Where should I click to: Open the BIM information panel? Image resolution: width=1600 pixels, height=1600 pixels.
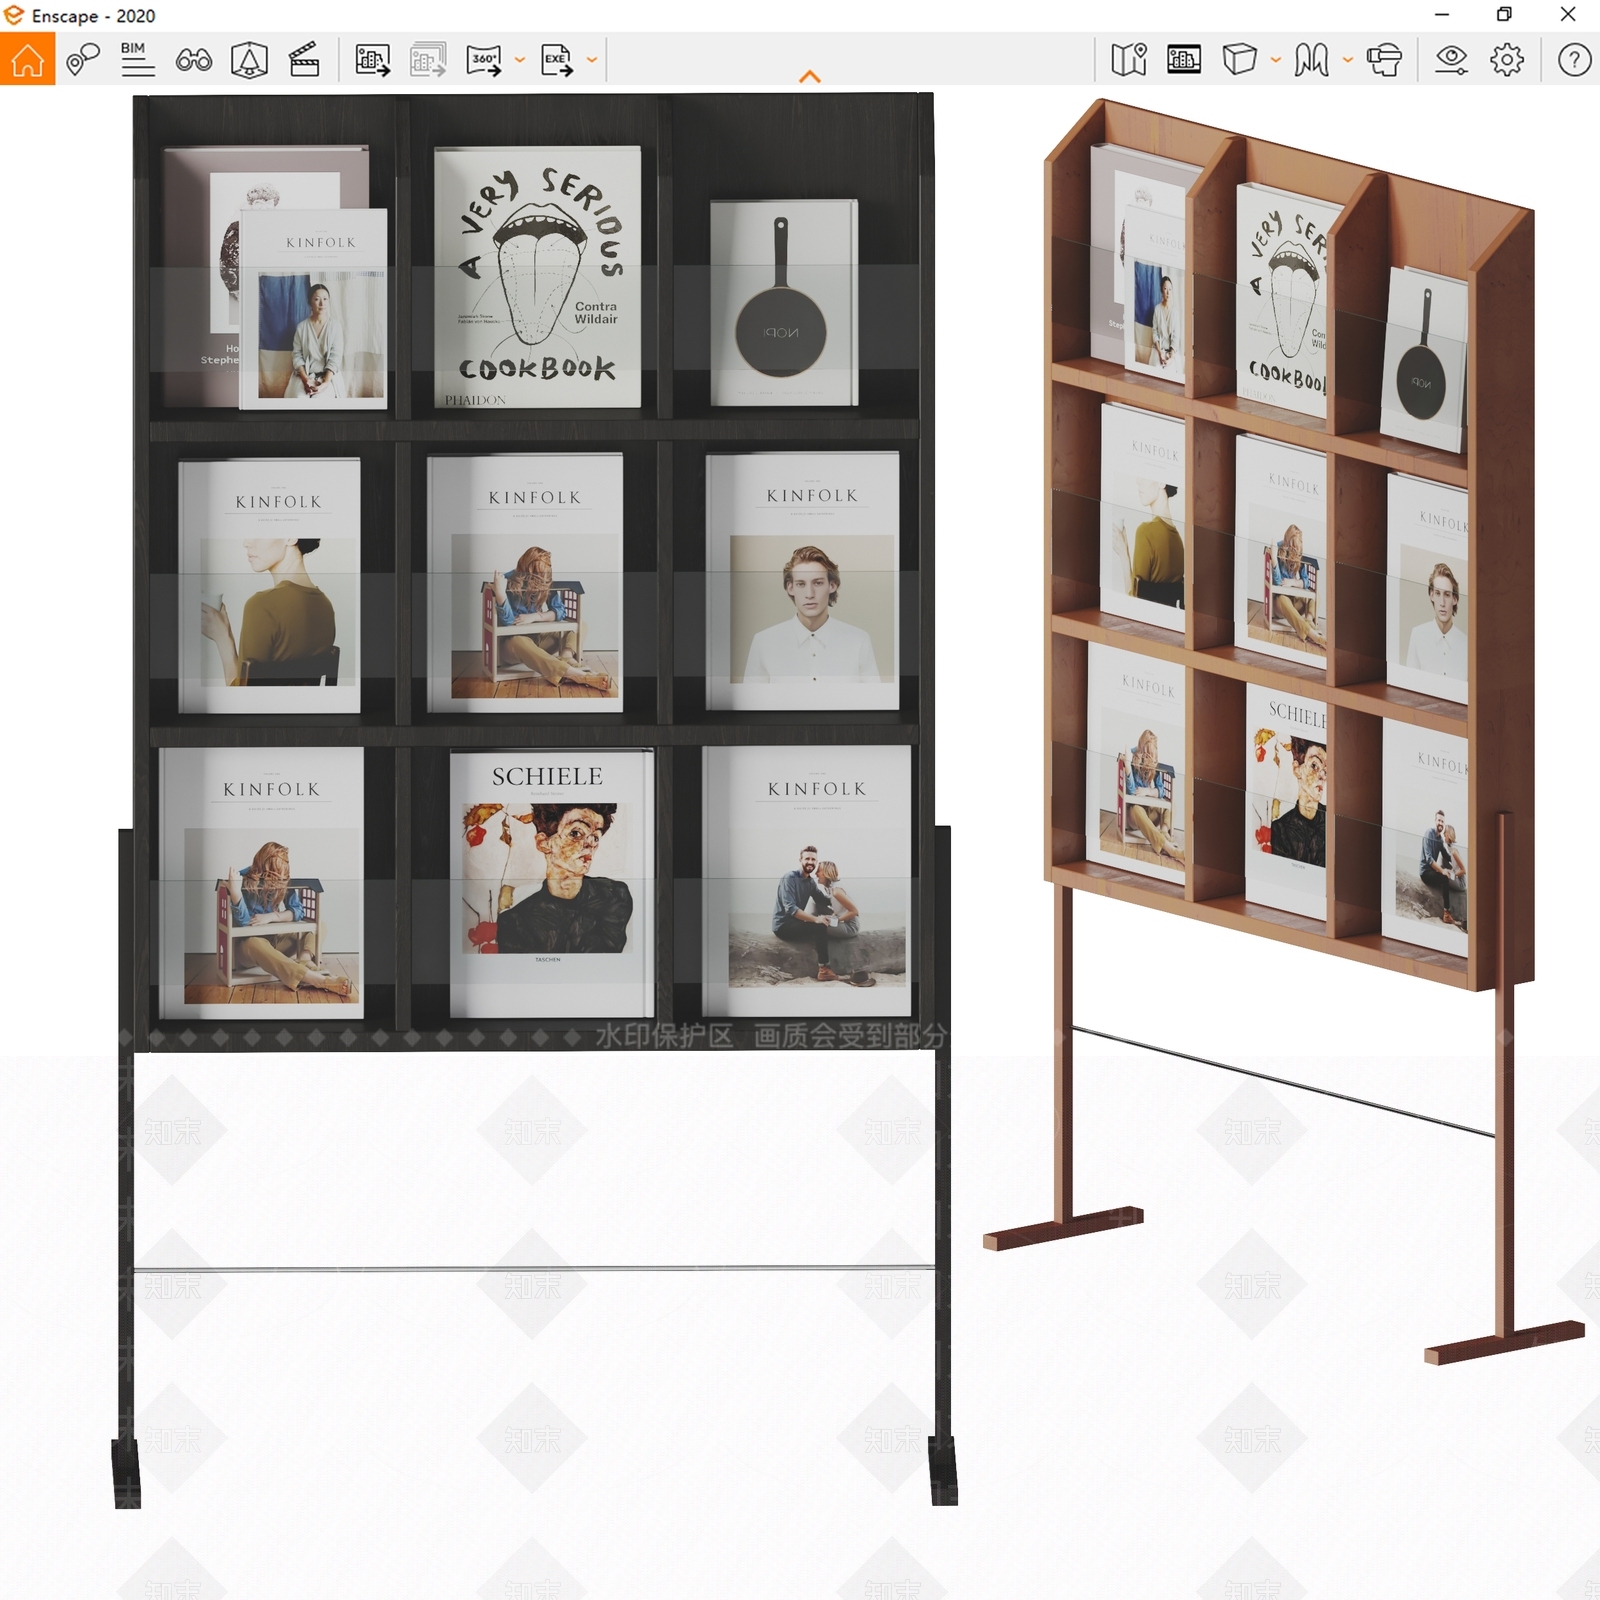point(137,60)
